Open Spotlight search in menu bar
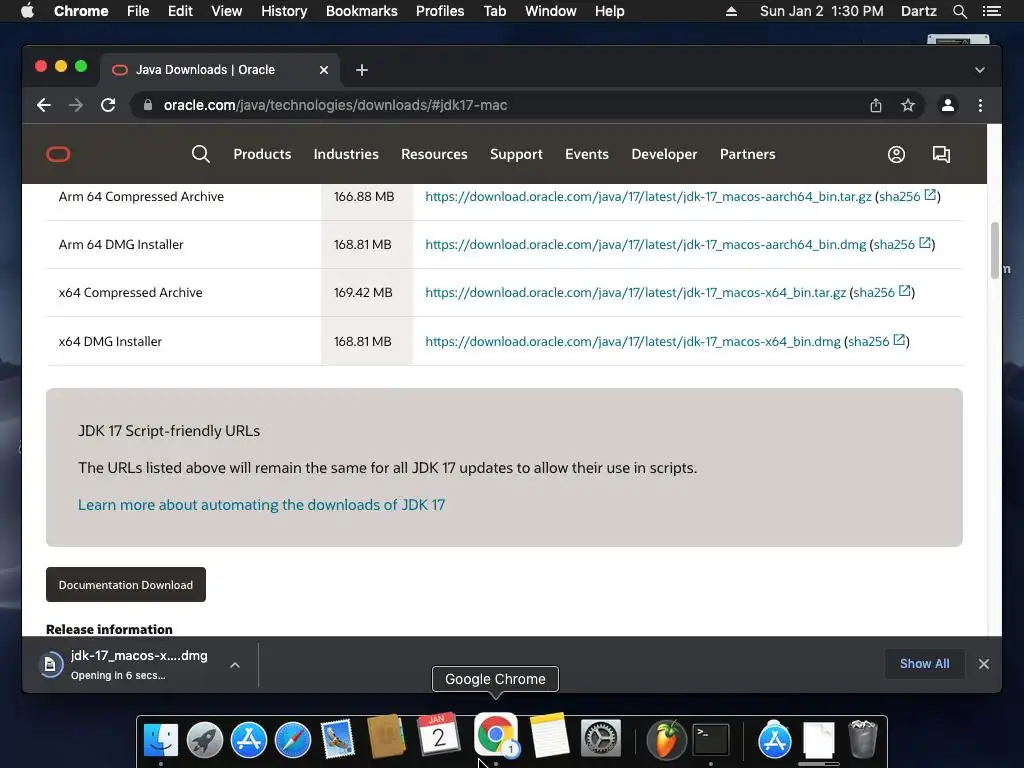 [959, 11]
